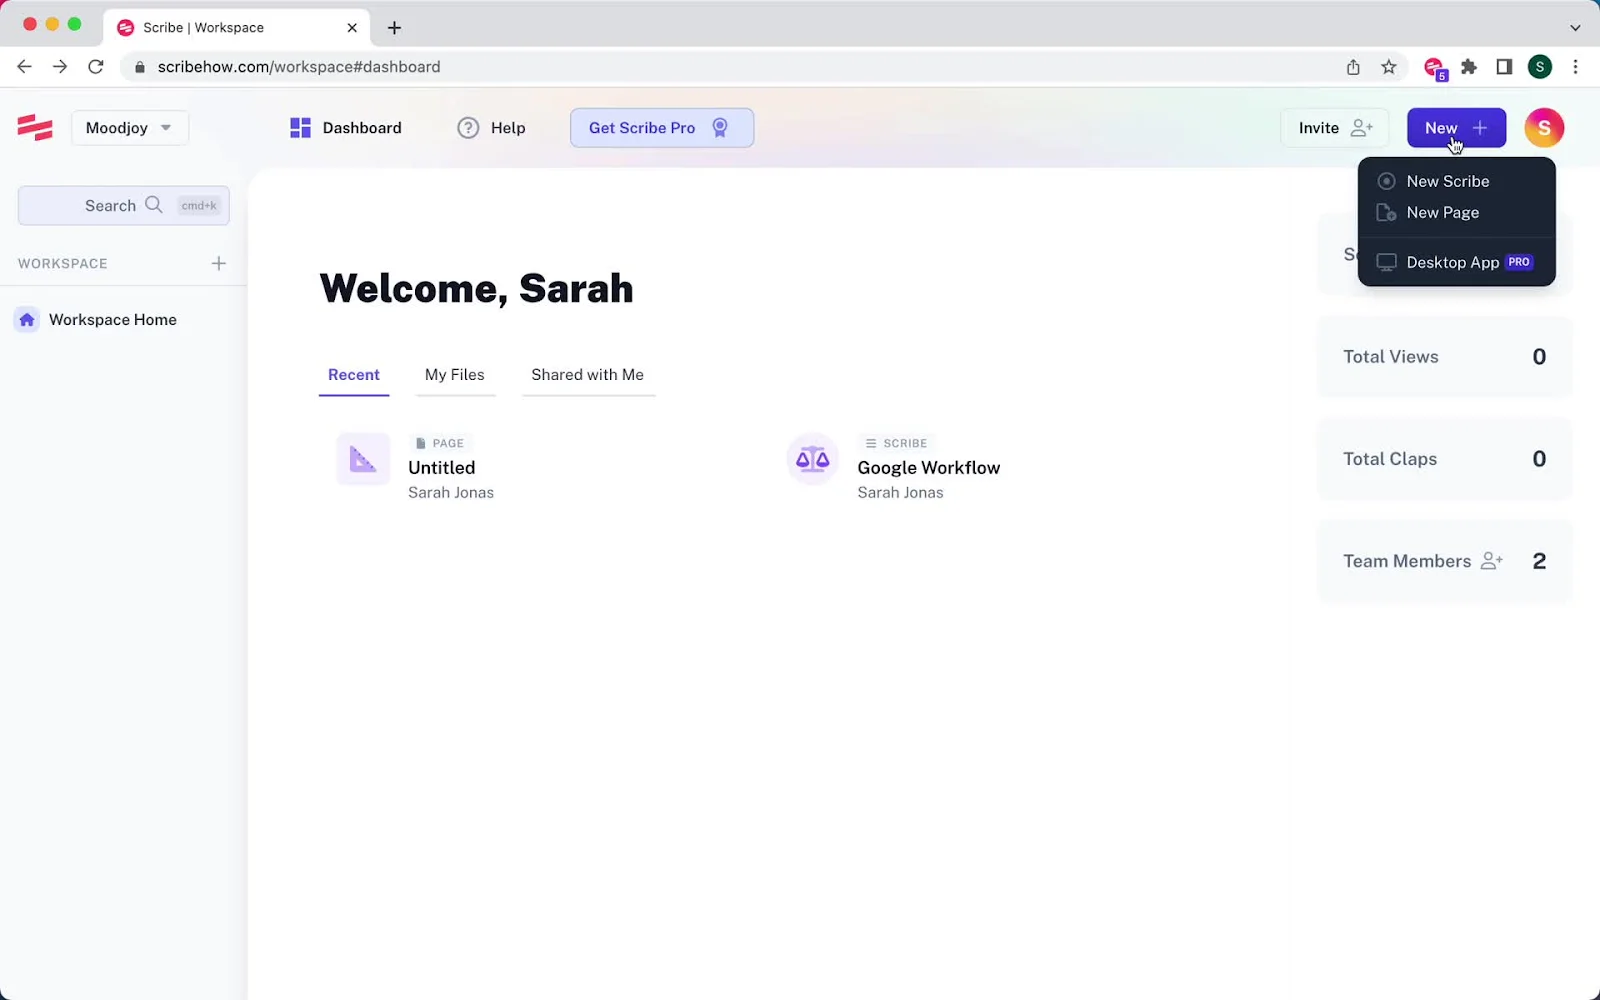Click the Scribe browser extension icon
Viewport: 1600px width, 1000px height.
(x=1434, y=68)
